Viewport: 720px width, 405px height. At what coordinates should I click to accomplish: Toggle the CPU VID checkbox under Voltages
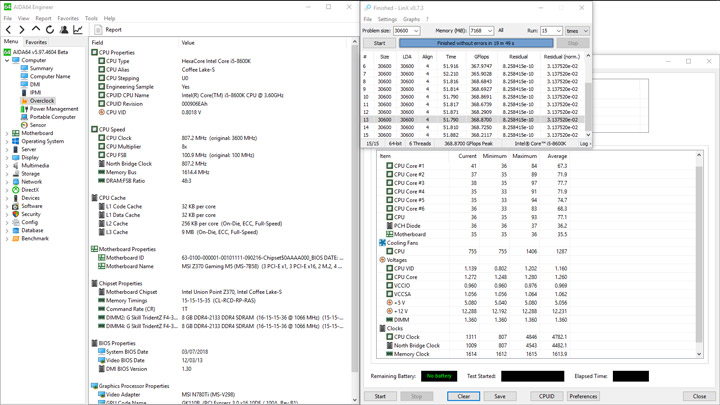point(389,268)
